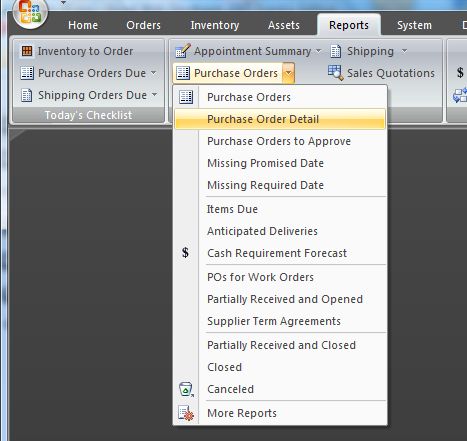The width and height of the screenshot is (467, 441).
Task: Choose Cash Requirement Forecast menu item
Action: click(280, 253)
